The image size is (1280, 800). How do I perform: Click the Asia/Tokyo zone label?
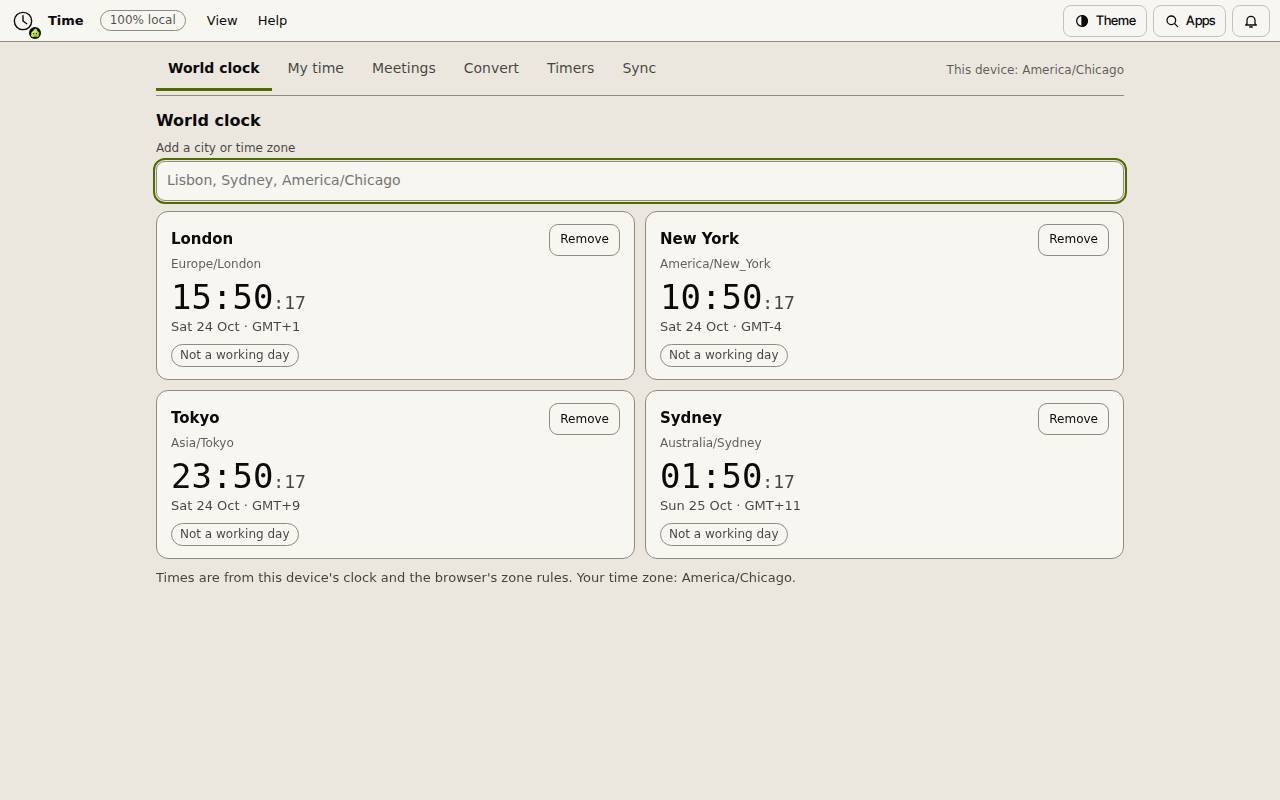point(202,443)
